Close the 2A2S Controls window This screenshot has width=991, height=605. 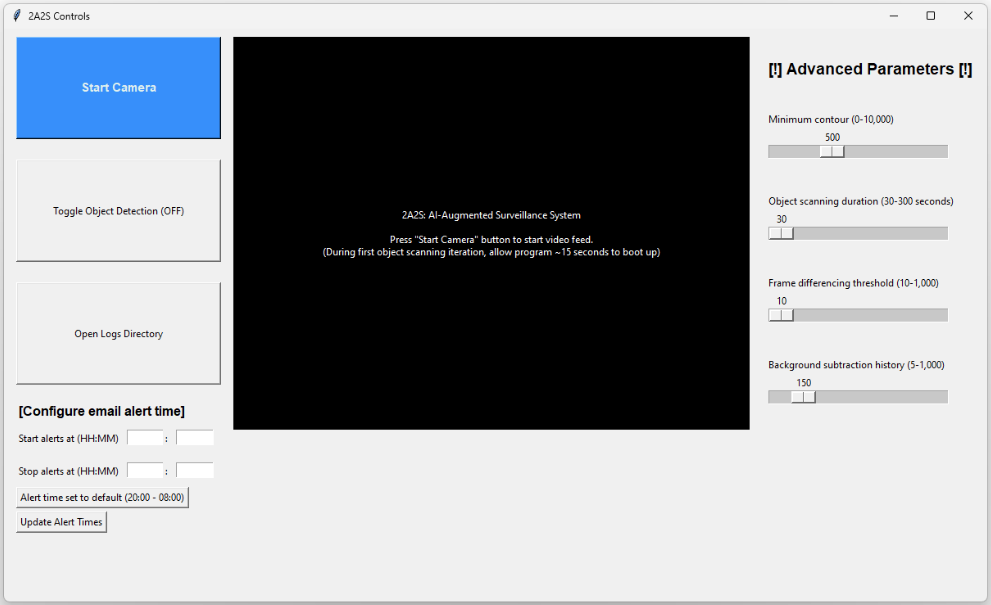coord(968,16)
